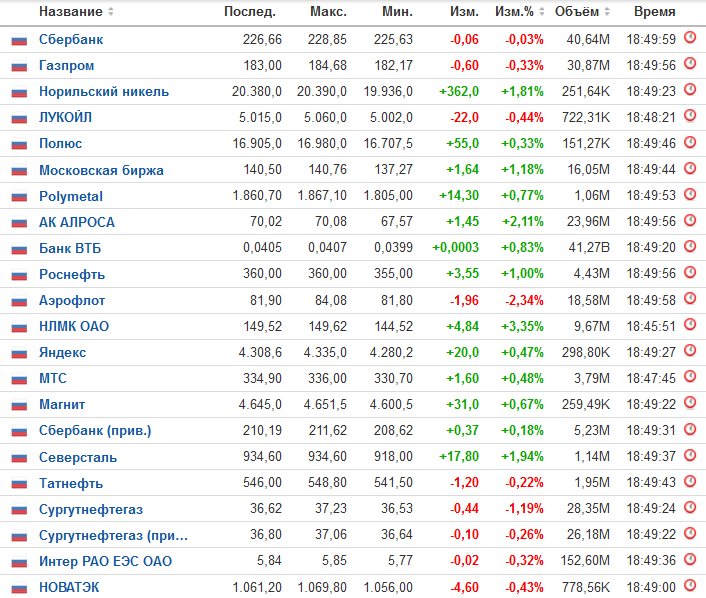This screenshot has height=598, width=706.
Task: Click the clock icon in the НОВАТЭК row
Action: (x=690, y=585)
